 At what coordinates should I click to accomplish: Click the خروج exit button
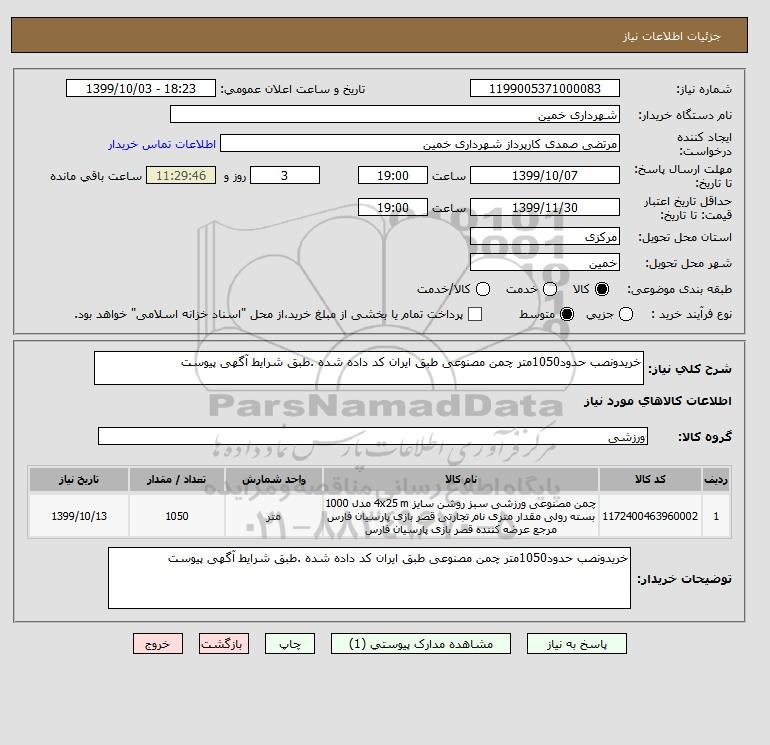point(158,644)
